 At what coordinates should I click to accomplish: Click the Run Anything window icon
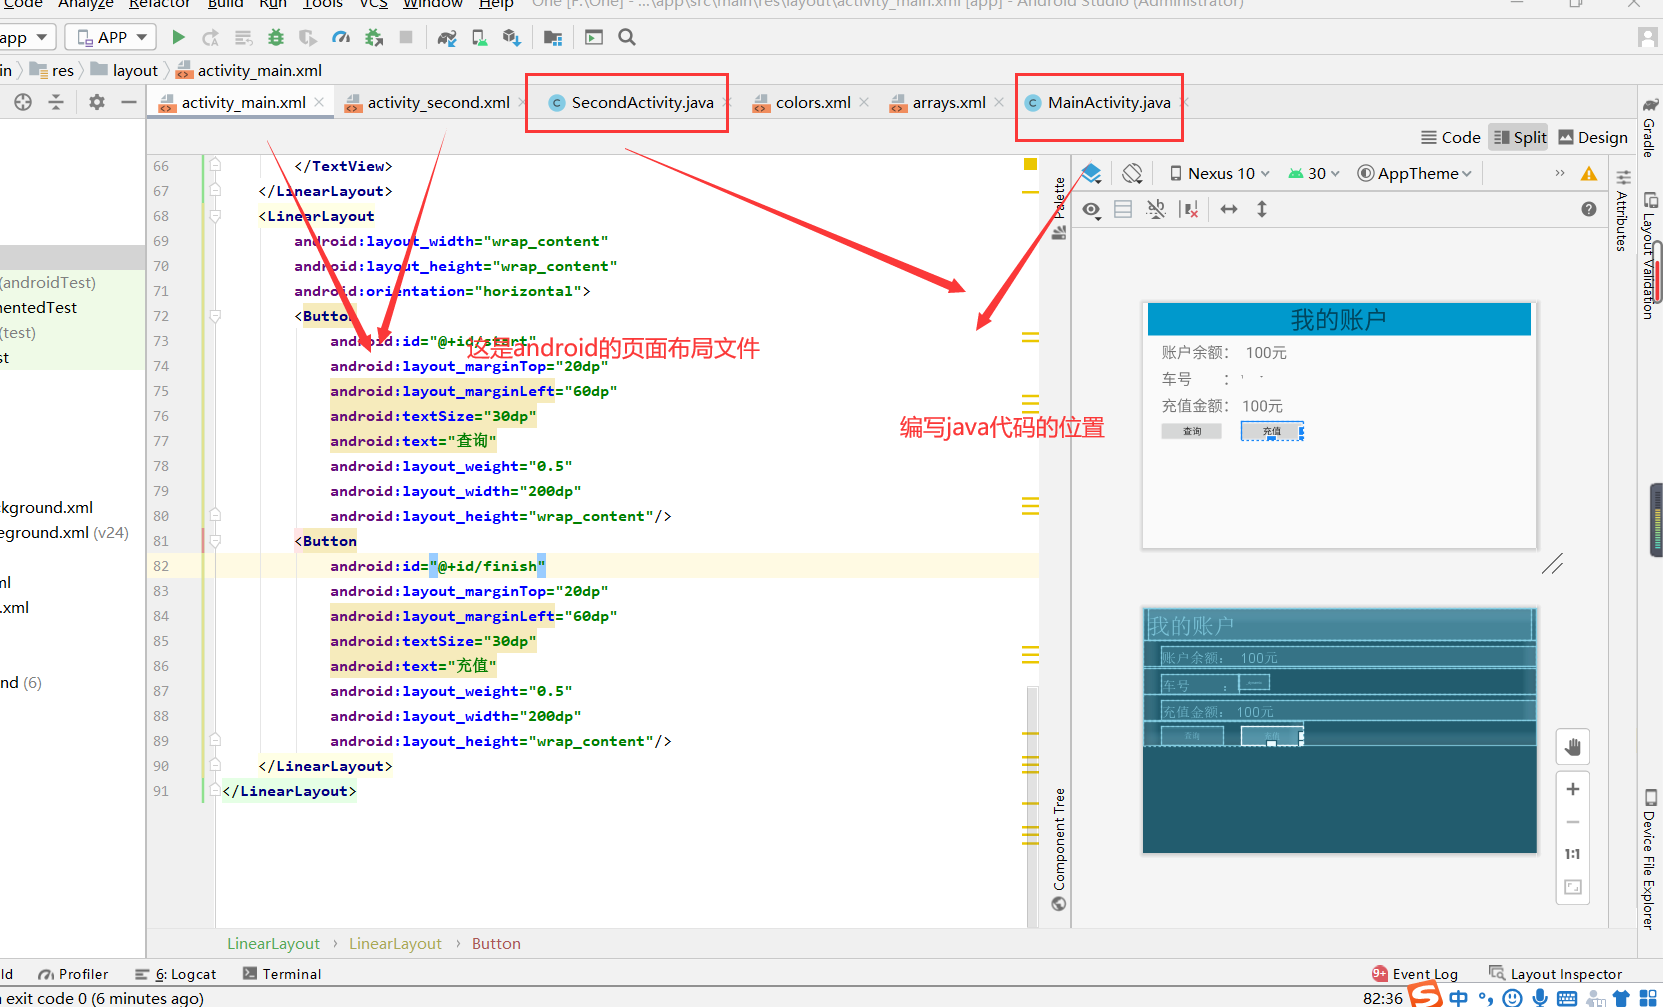(594, 37)
